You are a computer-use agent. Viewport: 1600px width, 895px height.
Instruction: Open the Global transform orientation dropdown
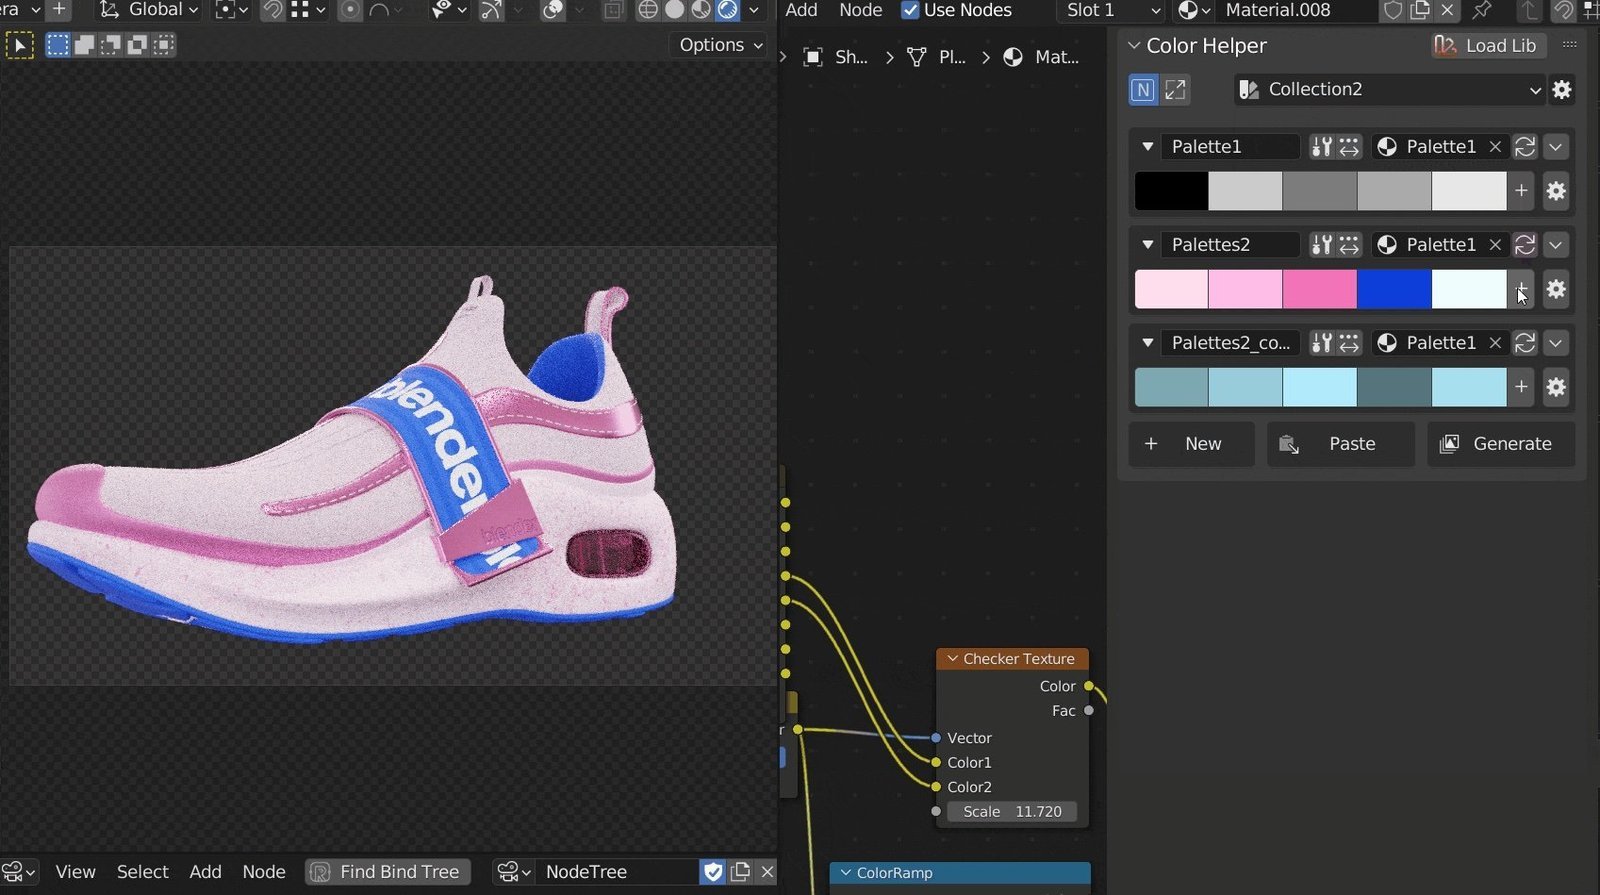tap(150, 10)
